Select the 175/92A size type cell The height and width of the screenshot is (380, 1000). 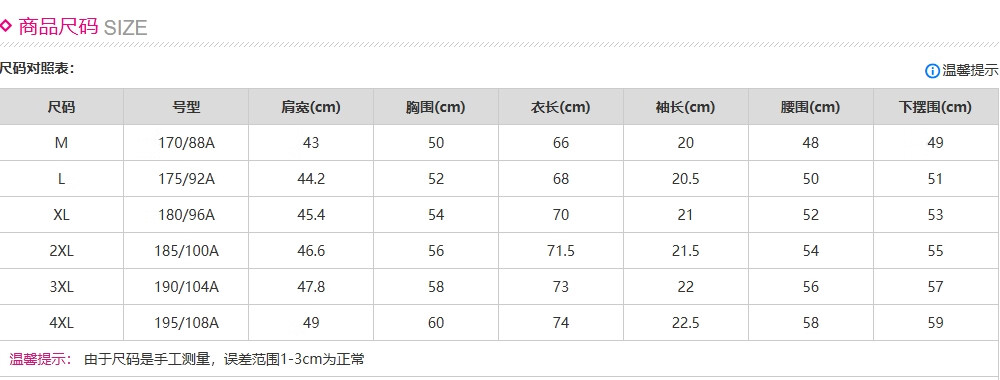click(186, 179)
